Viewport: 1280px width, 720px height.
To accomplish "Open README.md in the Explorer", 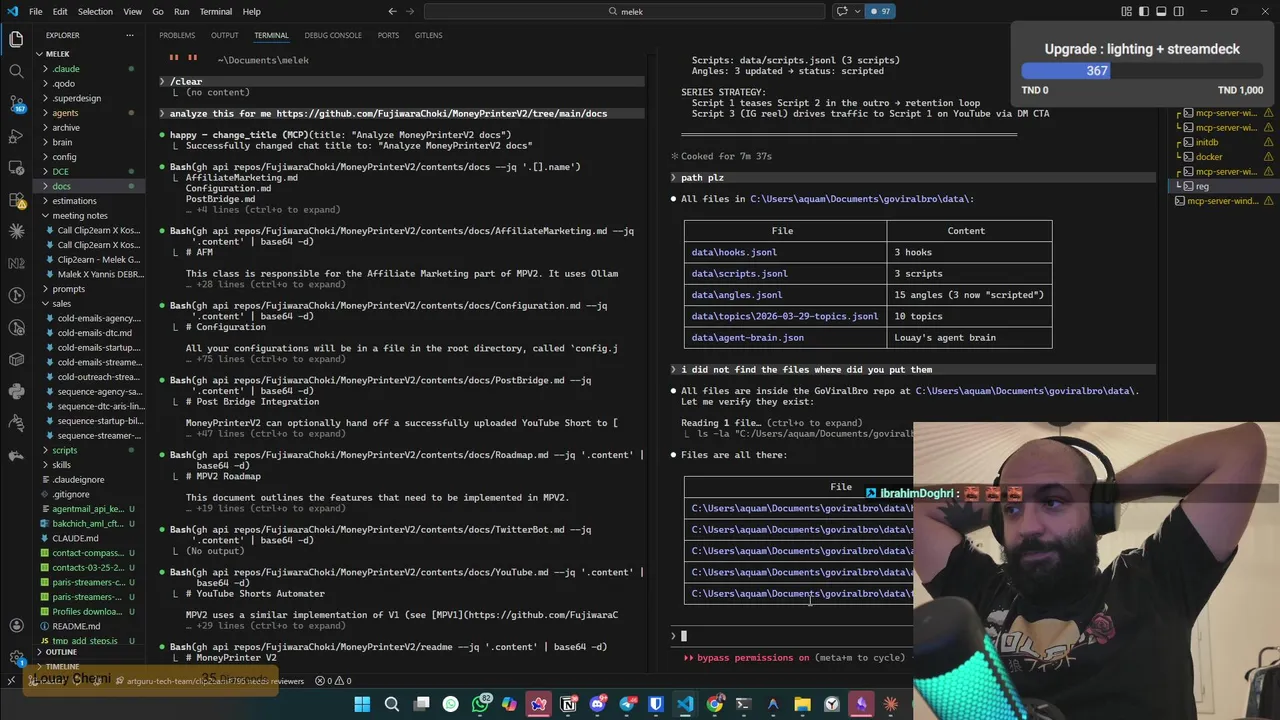I will (75, 626).
